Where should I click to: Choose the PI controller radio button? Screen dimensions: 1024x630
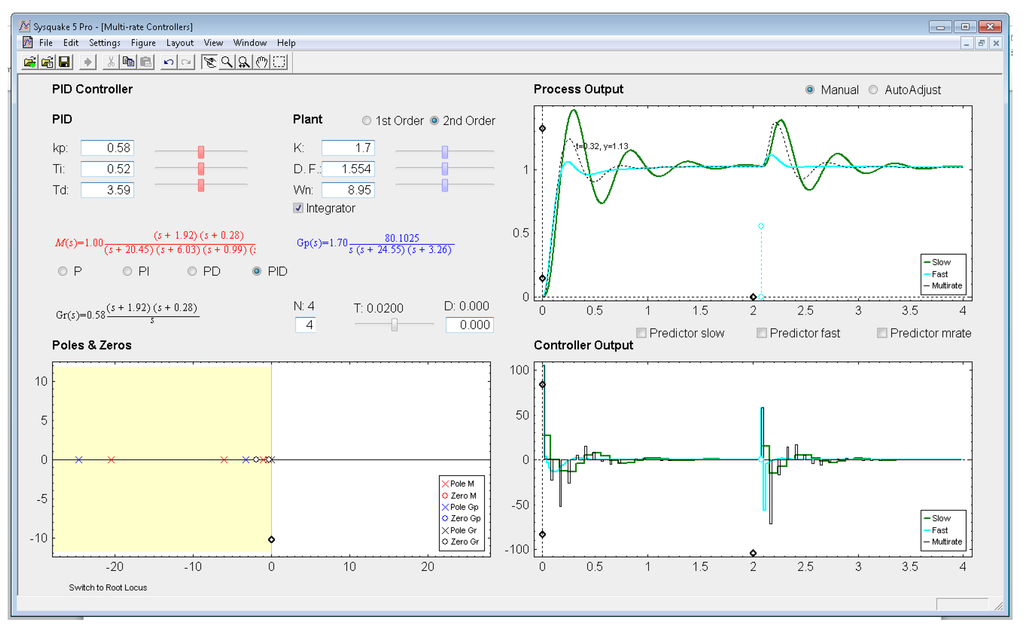128,271
